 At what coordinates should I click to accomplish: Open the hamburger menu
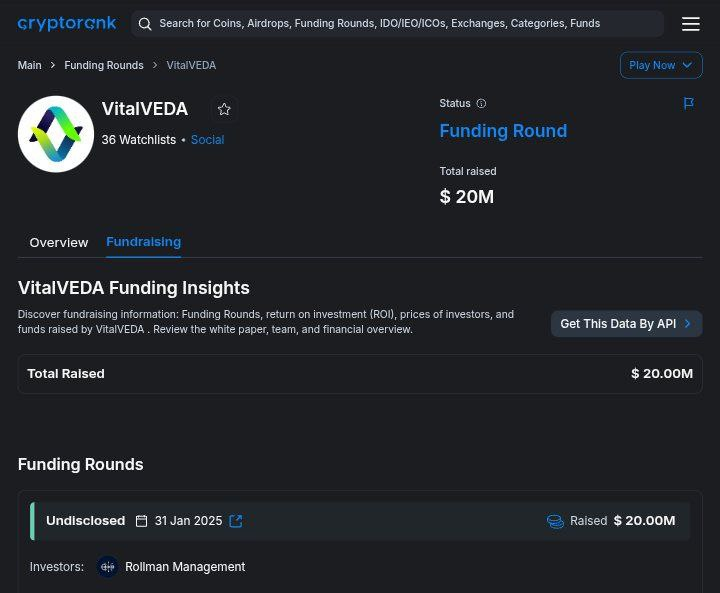[x=691, y=24]
